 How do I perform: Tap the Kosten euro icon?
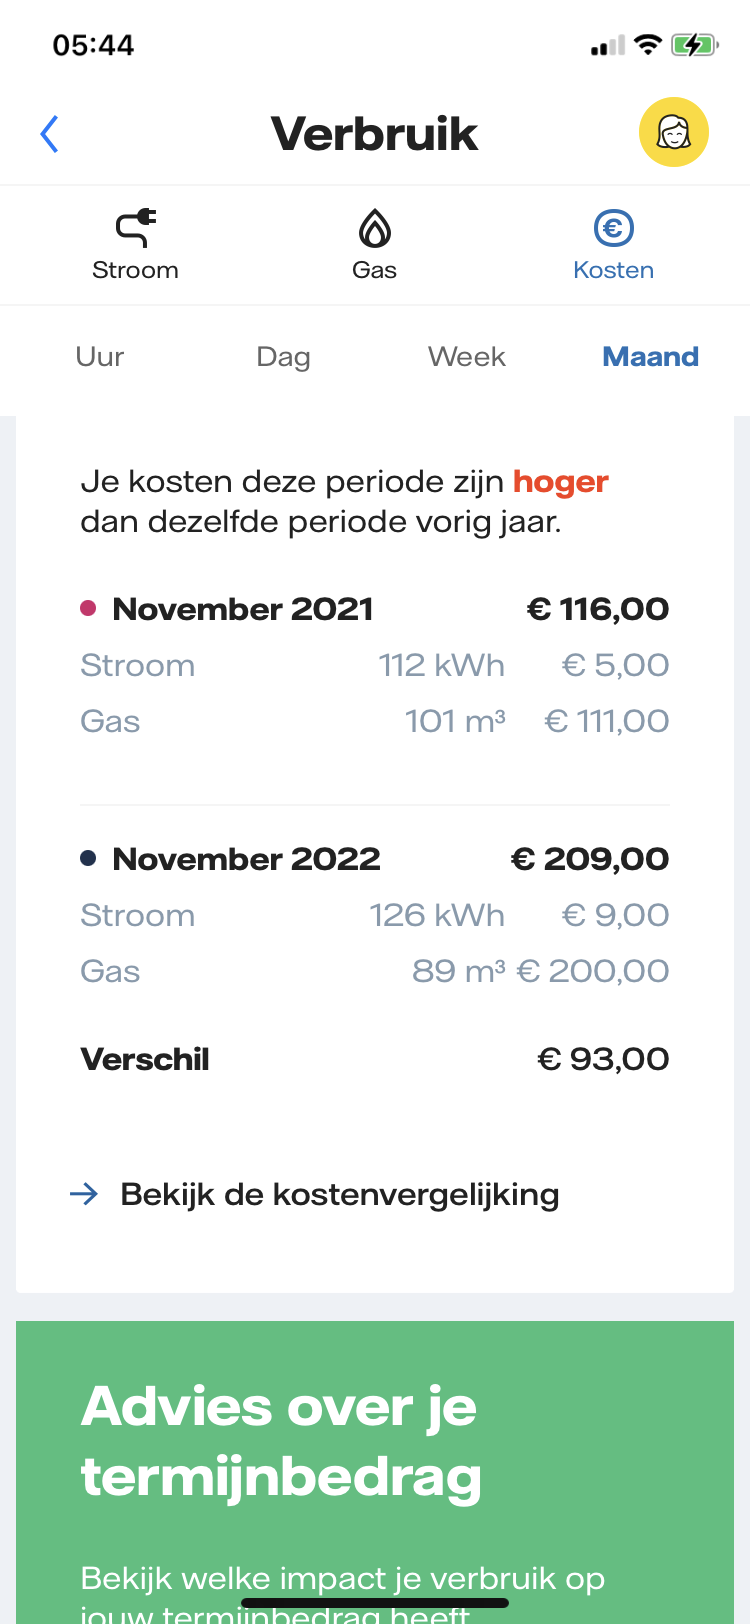coord(613,228)
